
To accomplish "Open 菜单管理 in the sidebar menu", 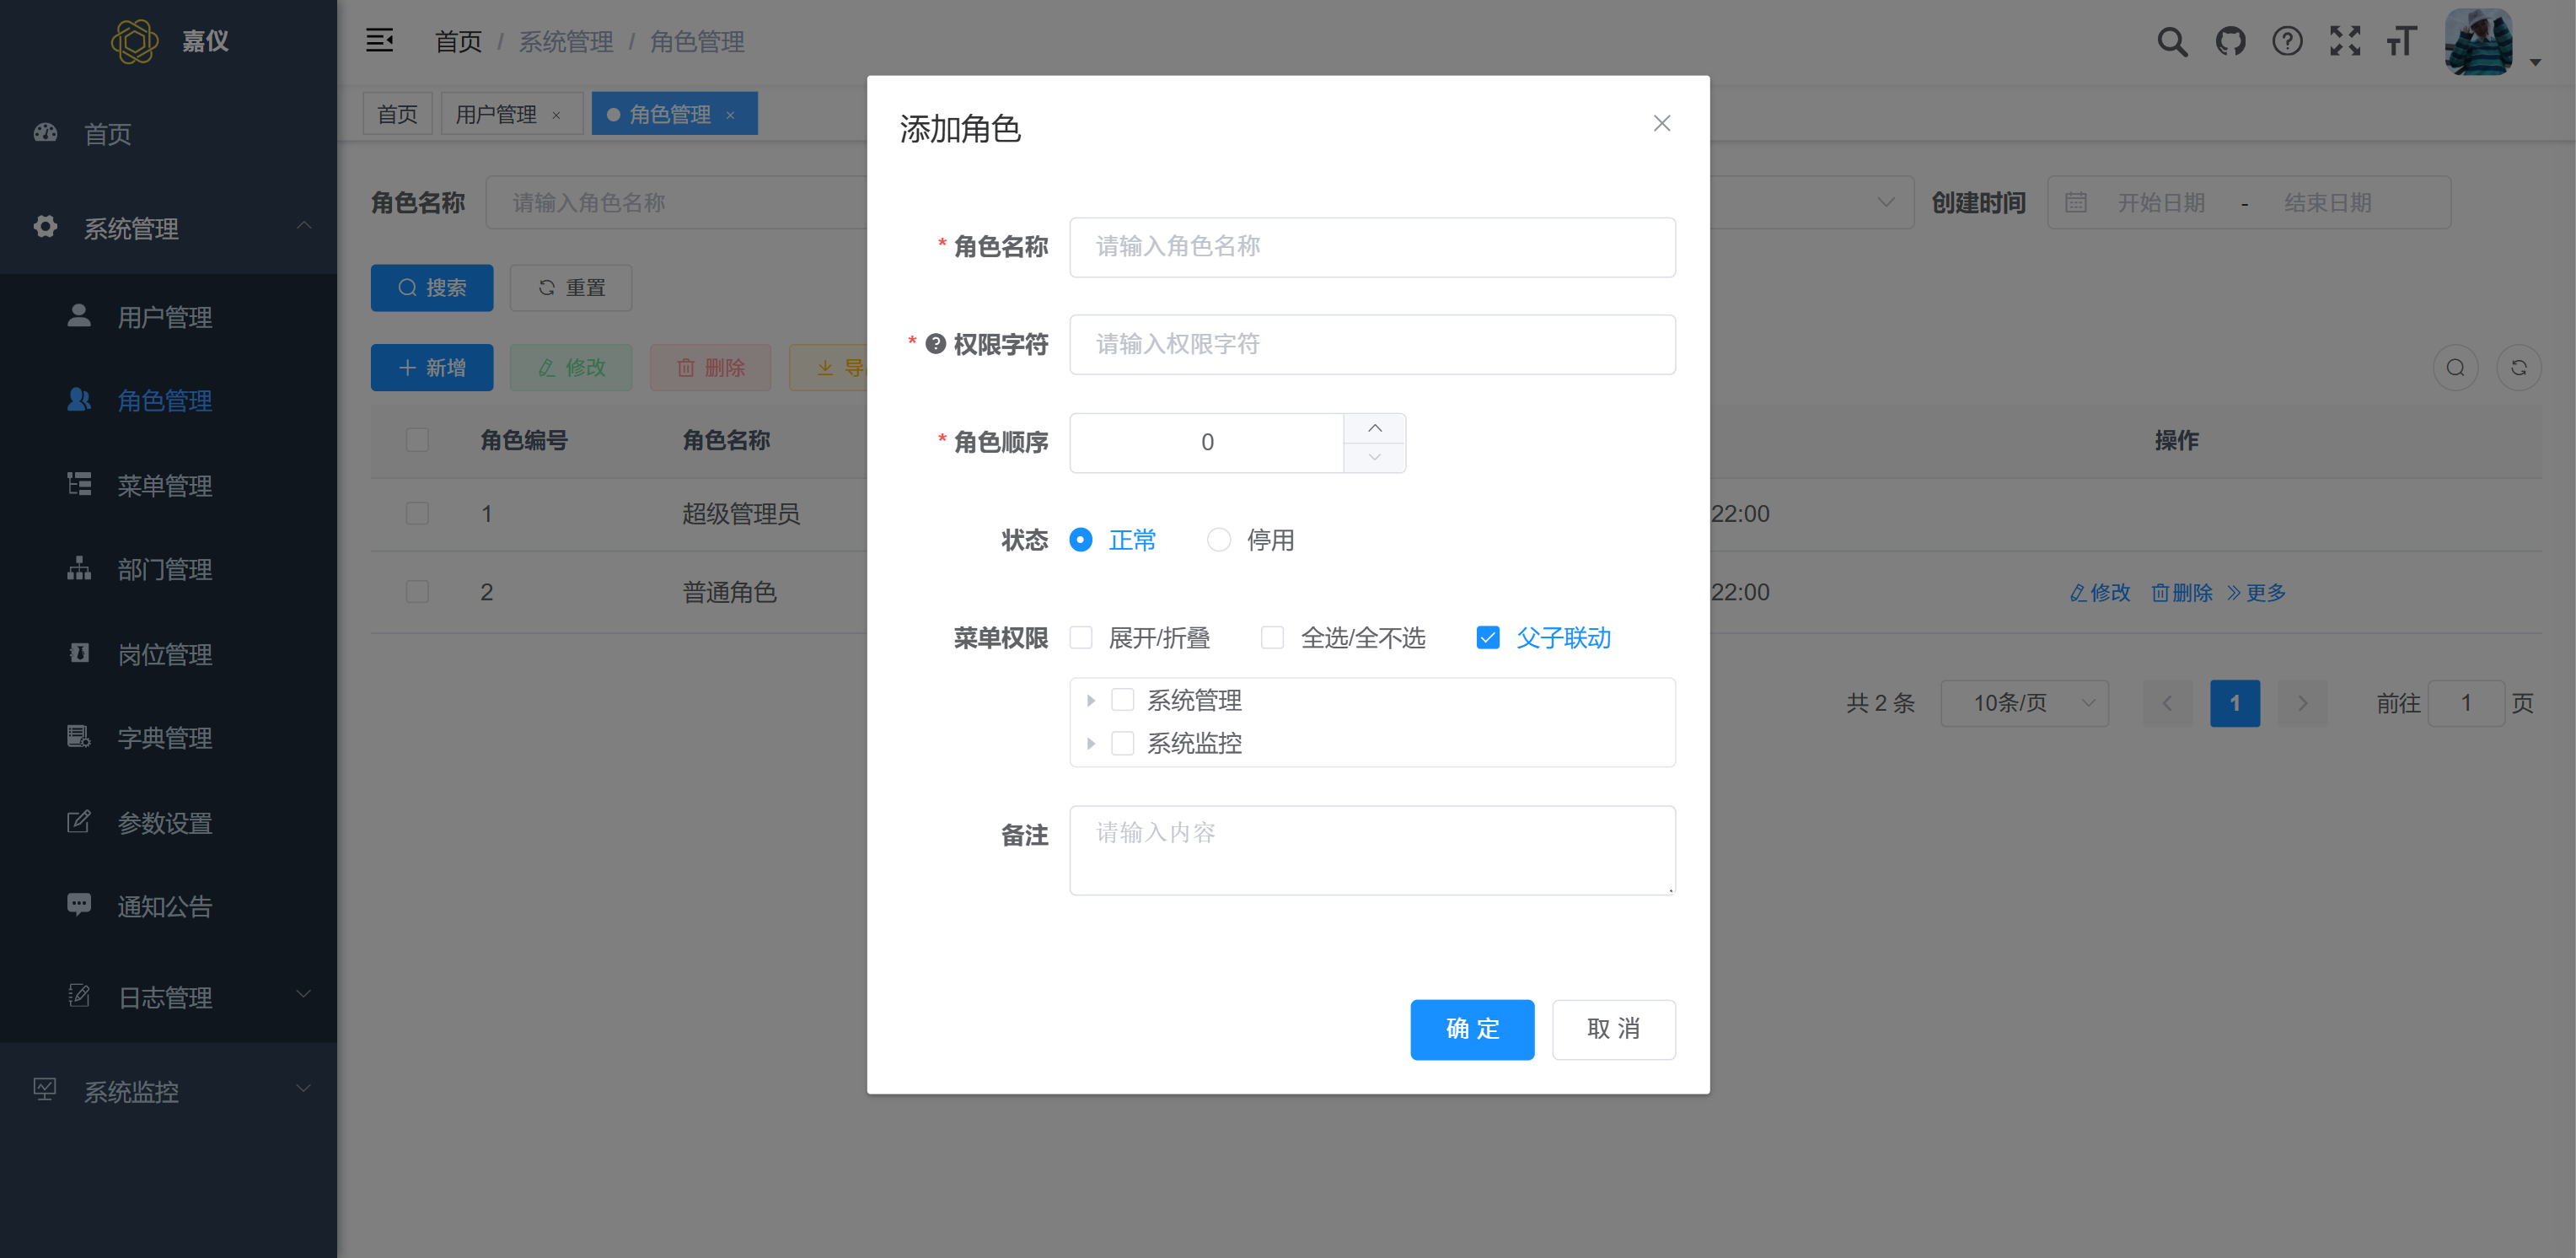I will pyautogui.click(x=164, y=486).
